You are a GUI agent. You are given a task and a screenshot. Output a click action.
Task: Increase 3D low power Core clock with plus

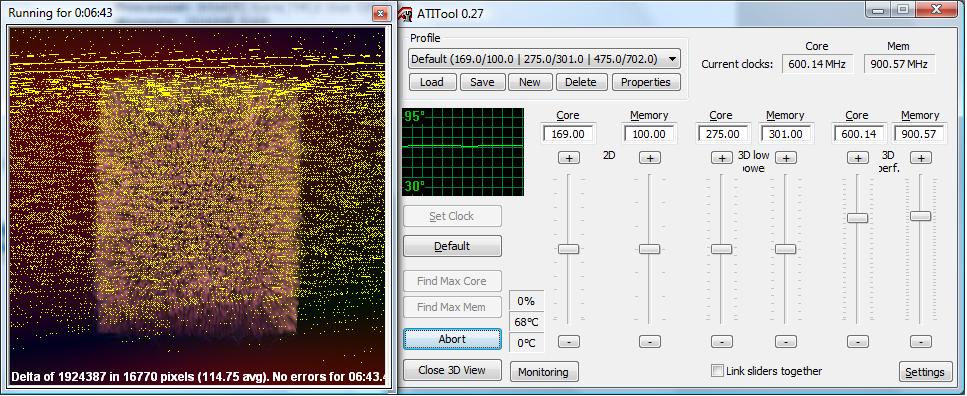(x=721, y=158)
